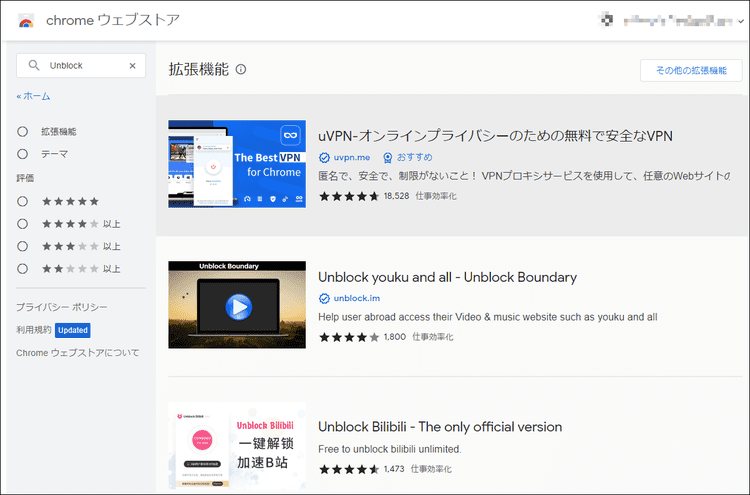Click the 1,473 review count

(x=394, y=469)
